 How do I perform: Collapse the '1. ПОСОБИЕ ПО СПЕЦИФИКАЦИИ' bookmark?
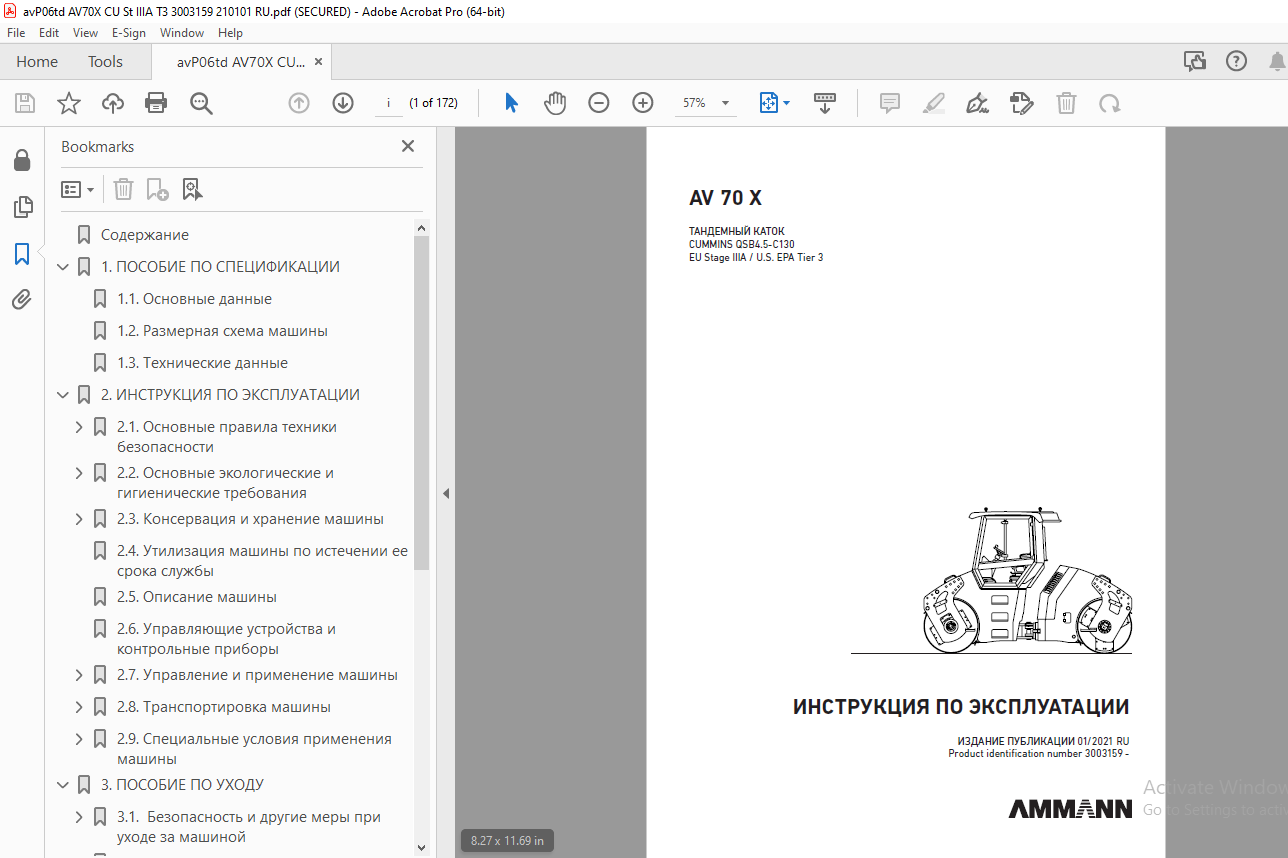(x=63, y=267)
